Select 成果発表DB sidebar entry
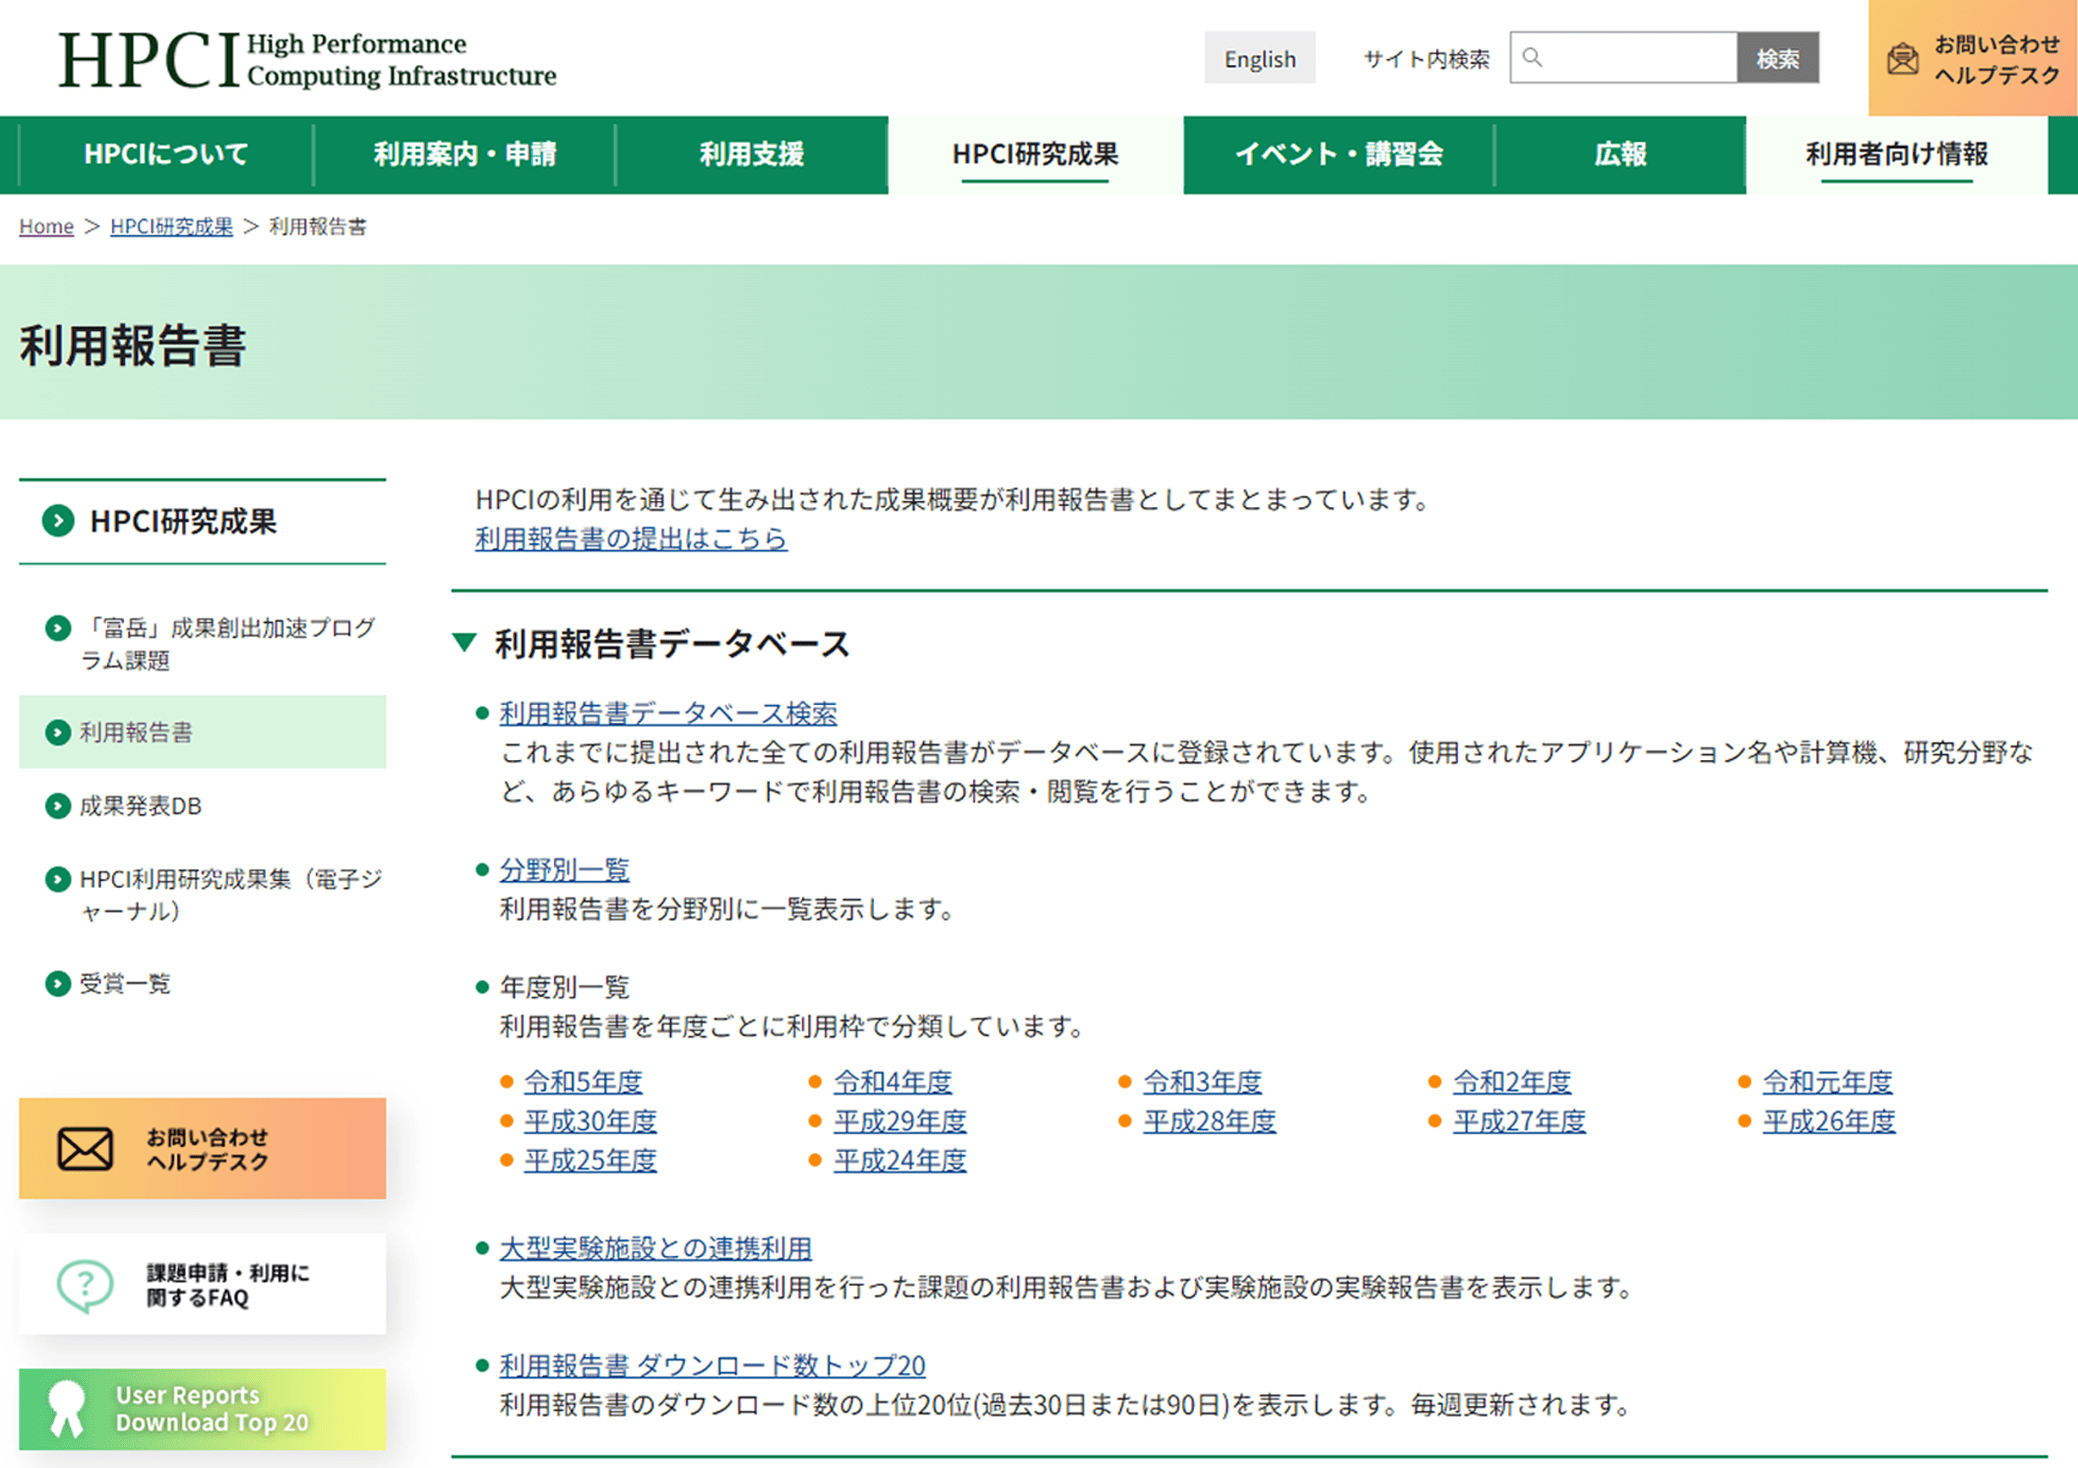 (202, 806)
